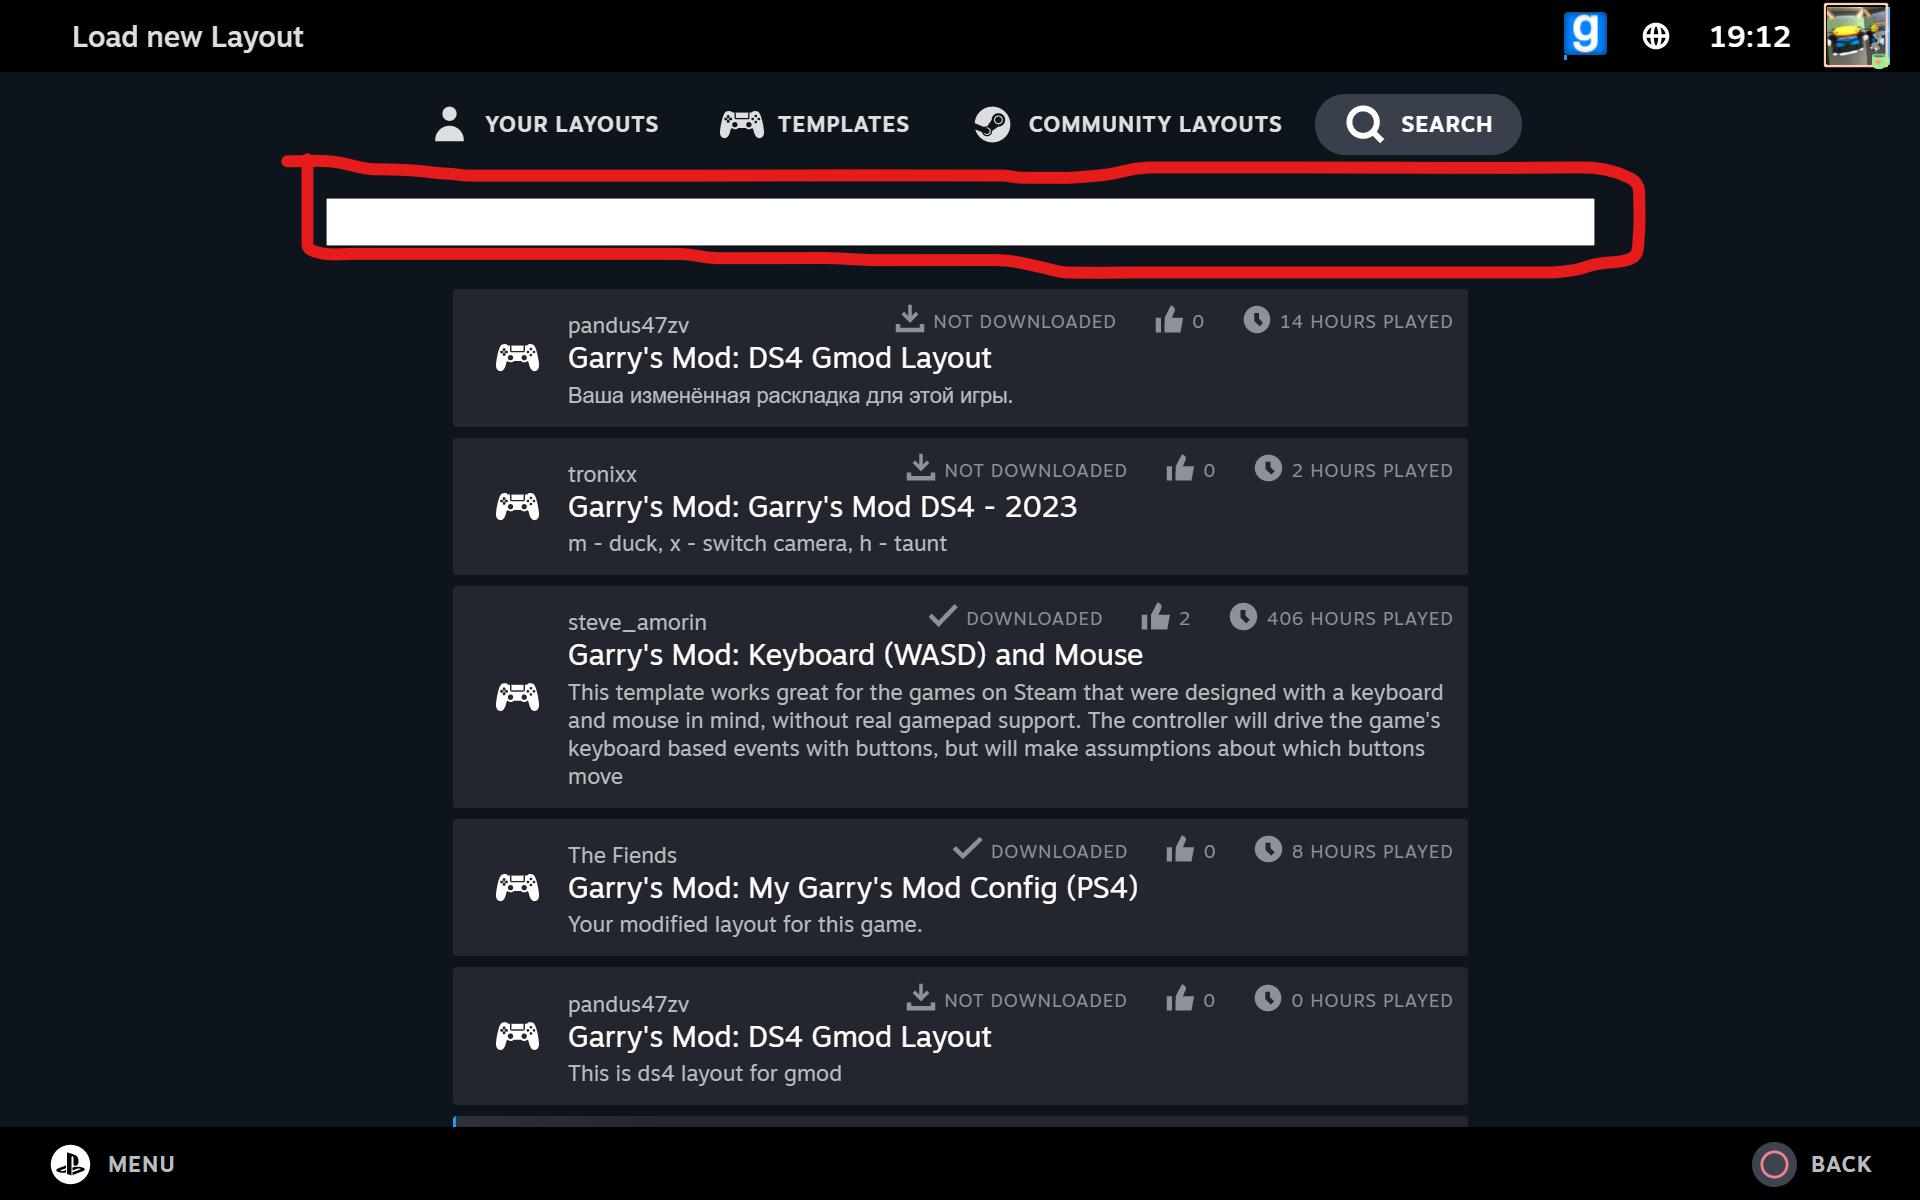This screenshot has width=1920, height=1200.
Task: Click downloaded checkmark on The Fiends layout
Action: click(967, 850)
